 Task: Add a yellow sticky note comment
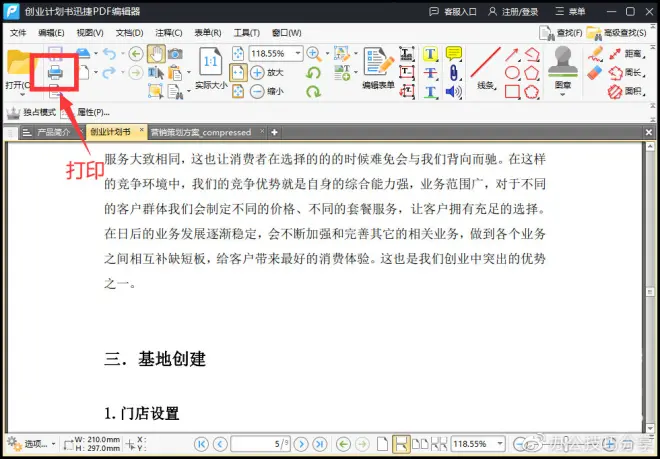tap(454, 53)
